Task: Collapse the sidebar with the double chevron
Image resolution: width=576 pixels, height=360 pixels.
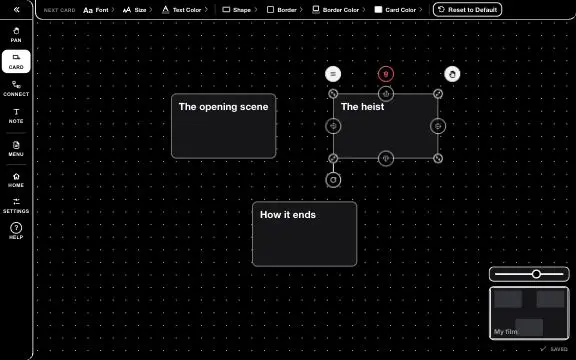Action: point(16,10)
